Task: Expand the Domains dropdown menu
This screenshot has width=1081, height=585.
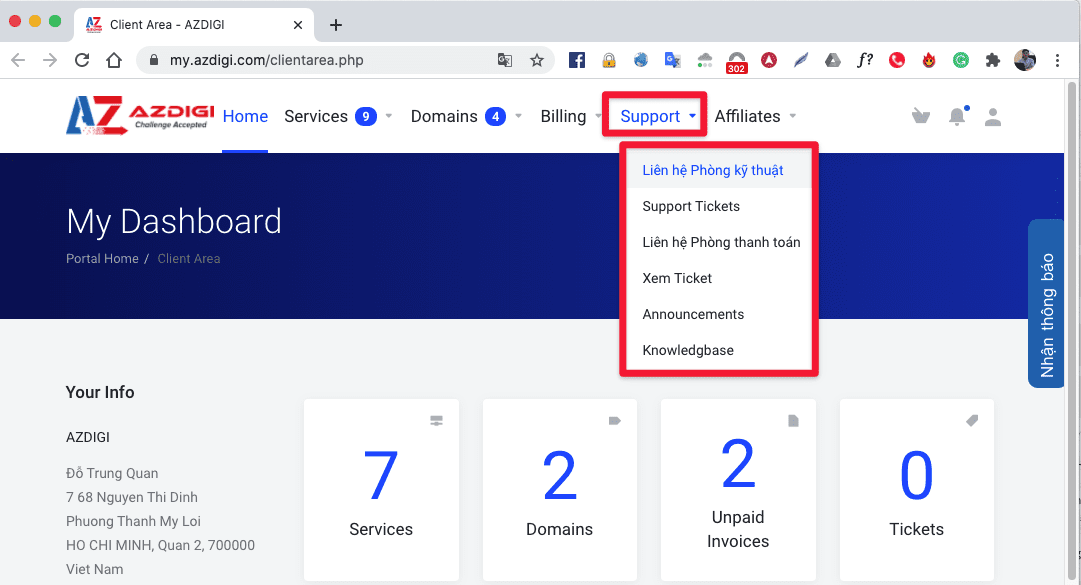Action: click(x=466, y=116)
